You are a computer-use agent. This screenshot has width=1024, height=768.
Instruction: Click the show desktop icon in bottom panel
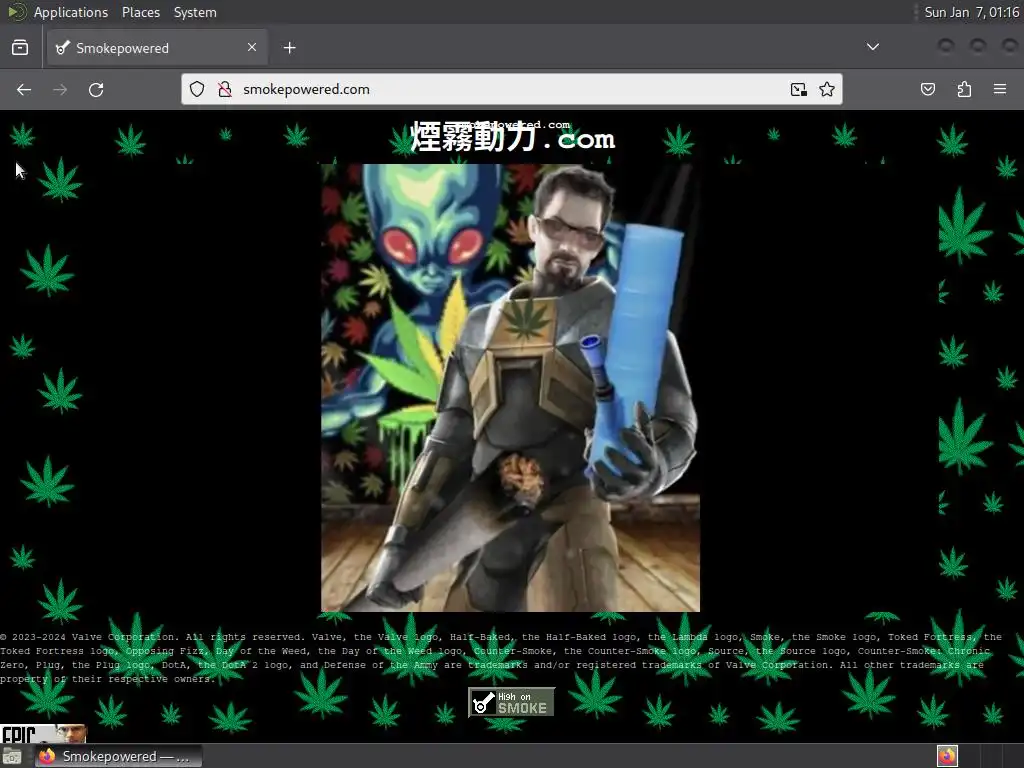(x=12, y=756)
